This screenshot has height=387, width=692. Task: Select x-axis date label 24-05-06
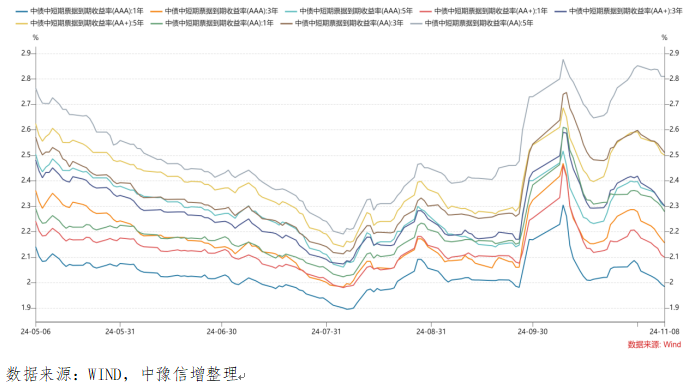point(35,331)
